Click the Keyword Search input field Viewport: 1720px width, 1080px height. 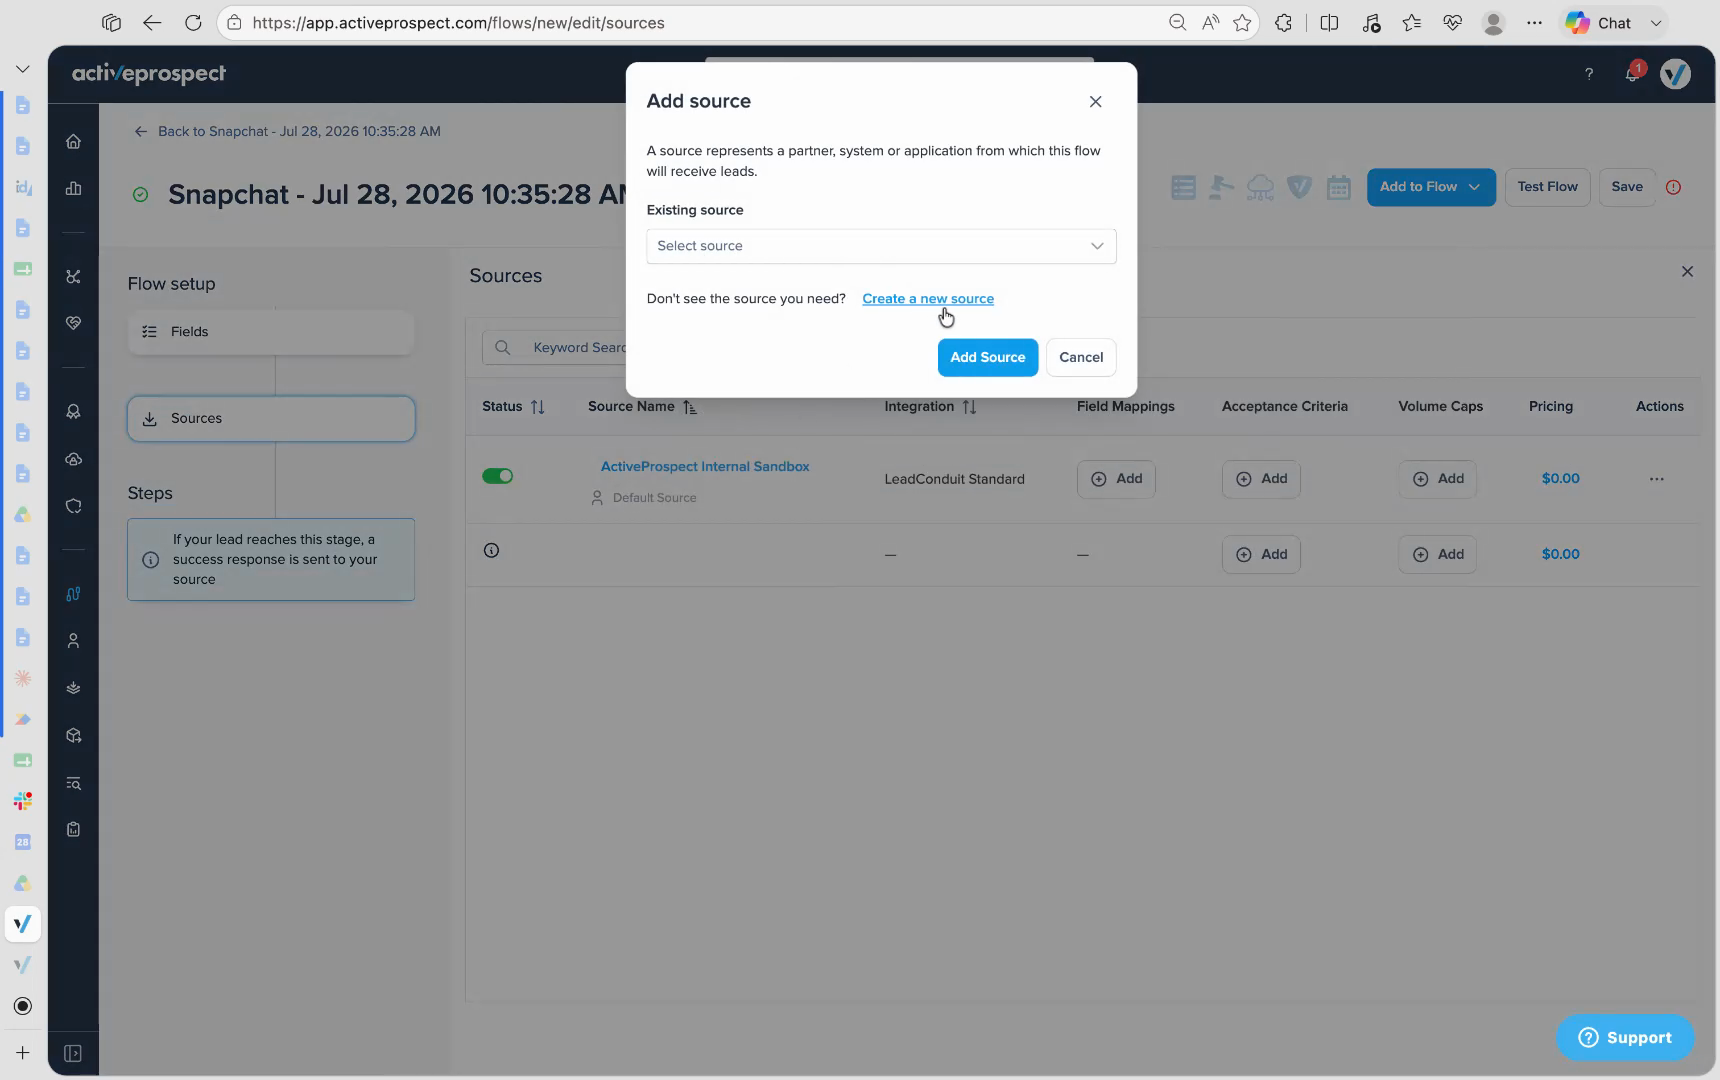click(555, 348)
